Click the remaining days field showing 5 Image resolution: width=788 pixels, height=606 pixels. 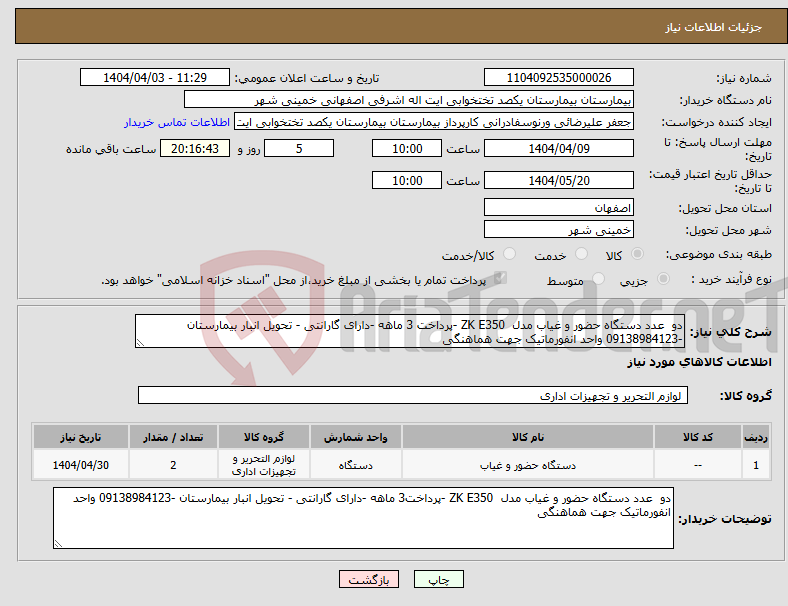(x=299, y=148)
